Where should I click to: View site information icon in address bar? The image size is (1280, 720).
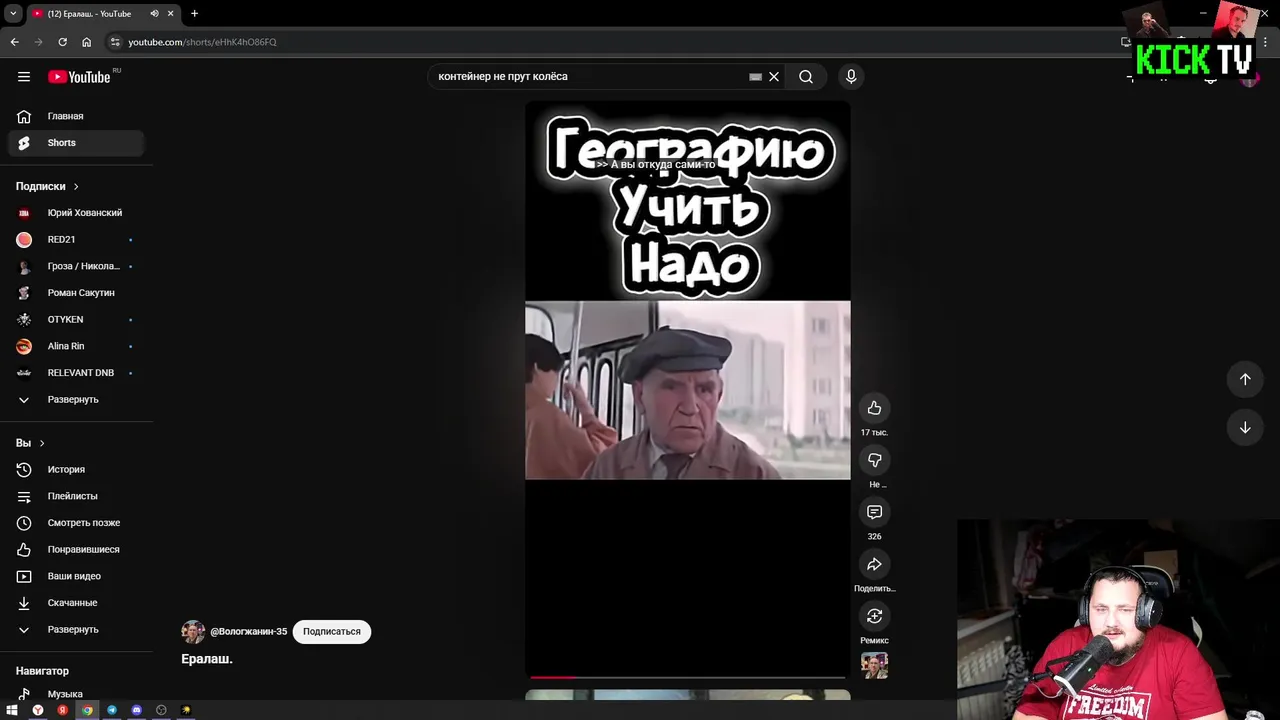115,42
